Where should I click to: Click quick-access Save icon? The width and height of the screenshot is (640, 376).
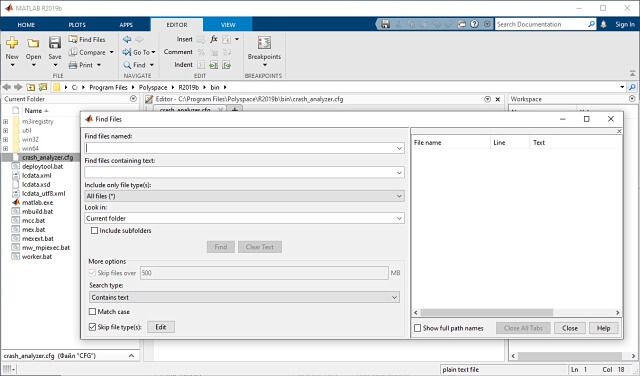click(385, 24)
